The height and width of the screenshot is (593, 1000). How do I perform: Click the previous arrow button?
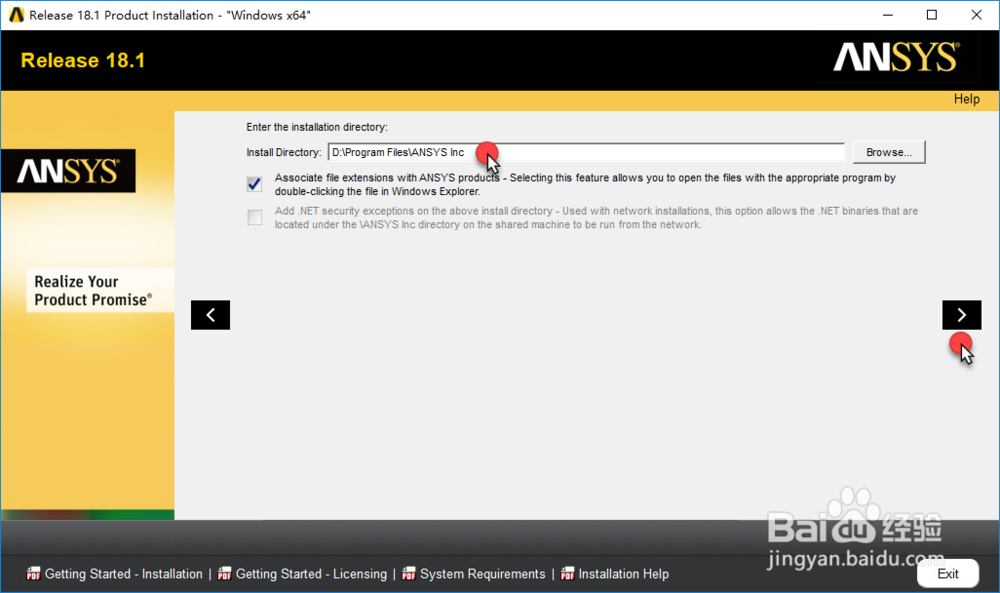click(x=210, y=315)
